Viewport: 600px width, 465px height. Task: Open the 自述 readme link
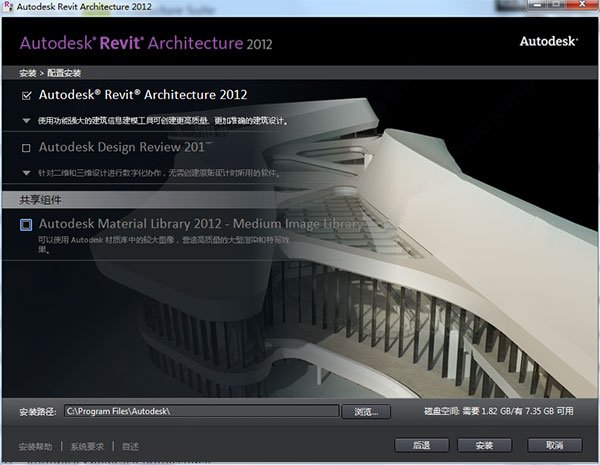click(130, 447)
